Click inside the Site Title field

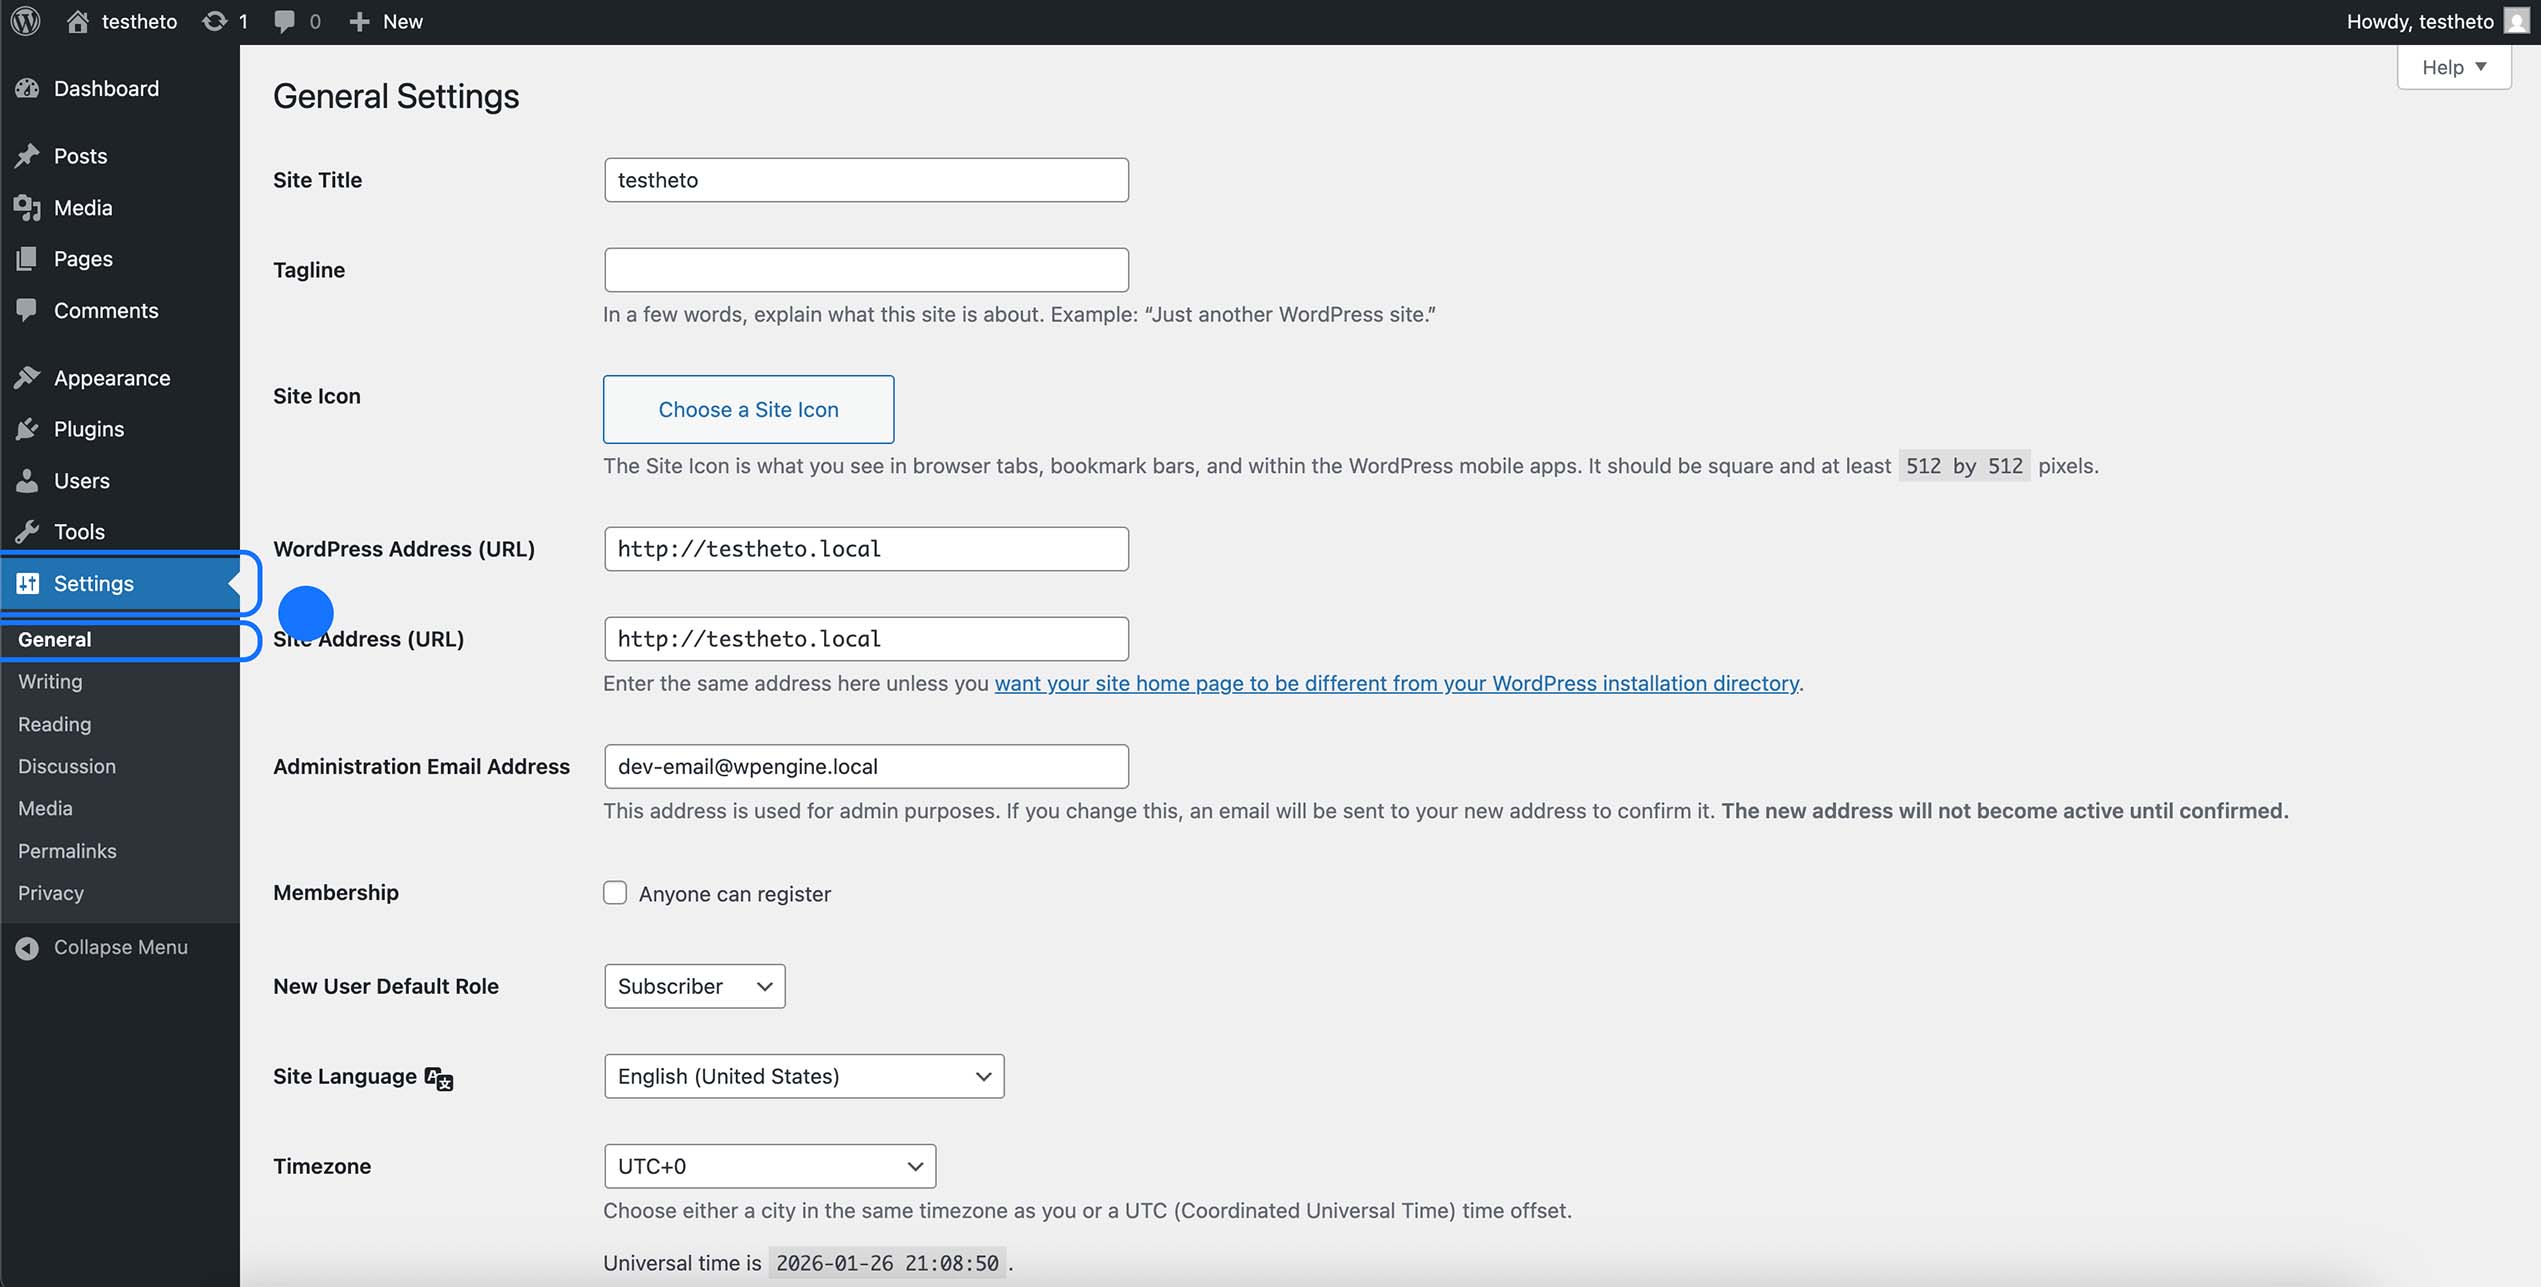pos(864,180)
